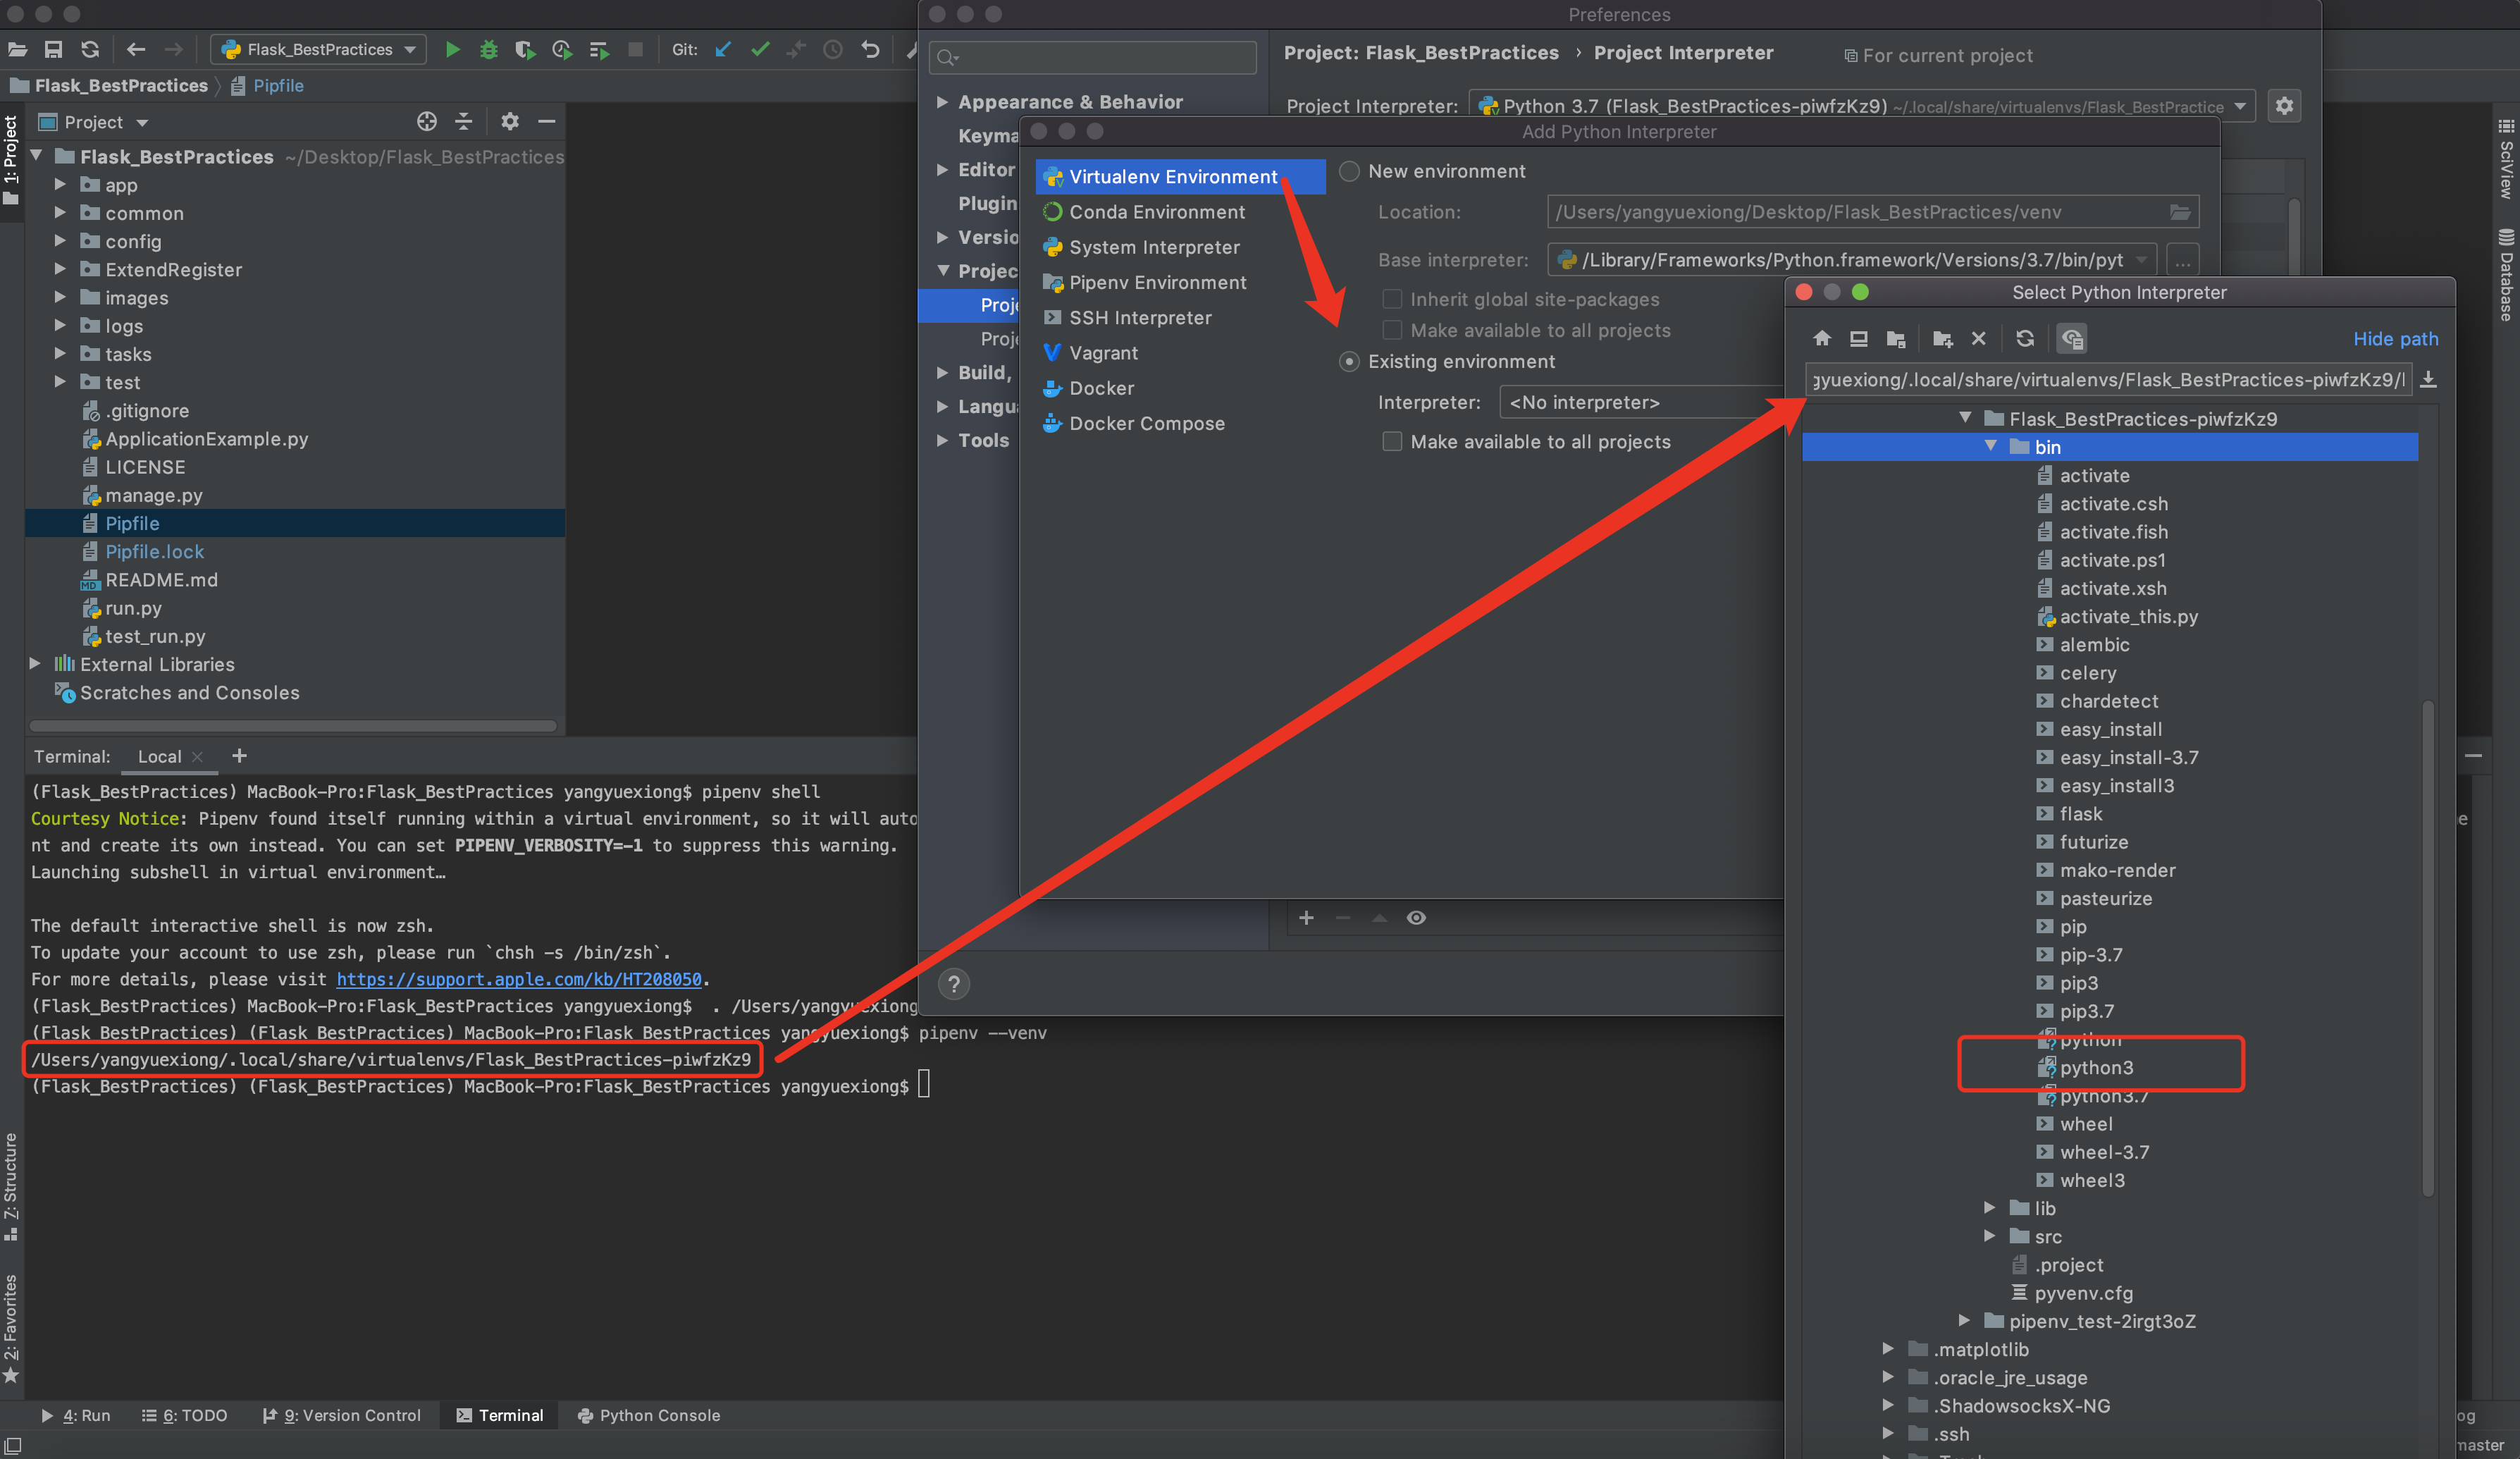
Task: Click the Hide path link
Action: tap(2394, 338)
